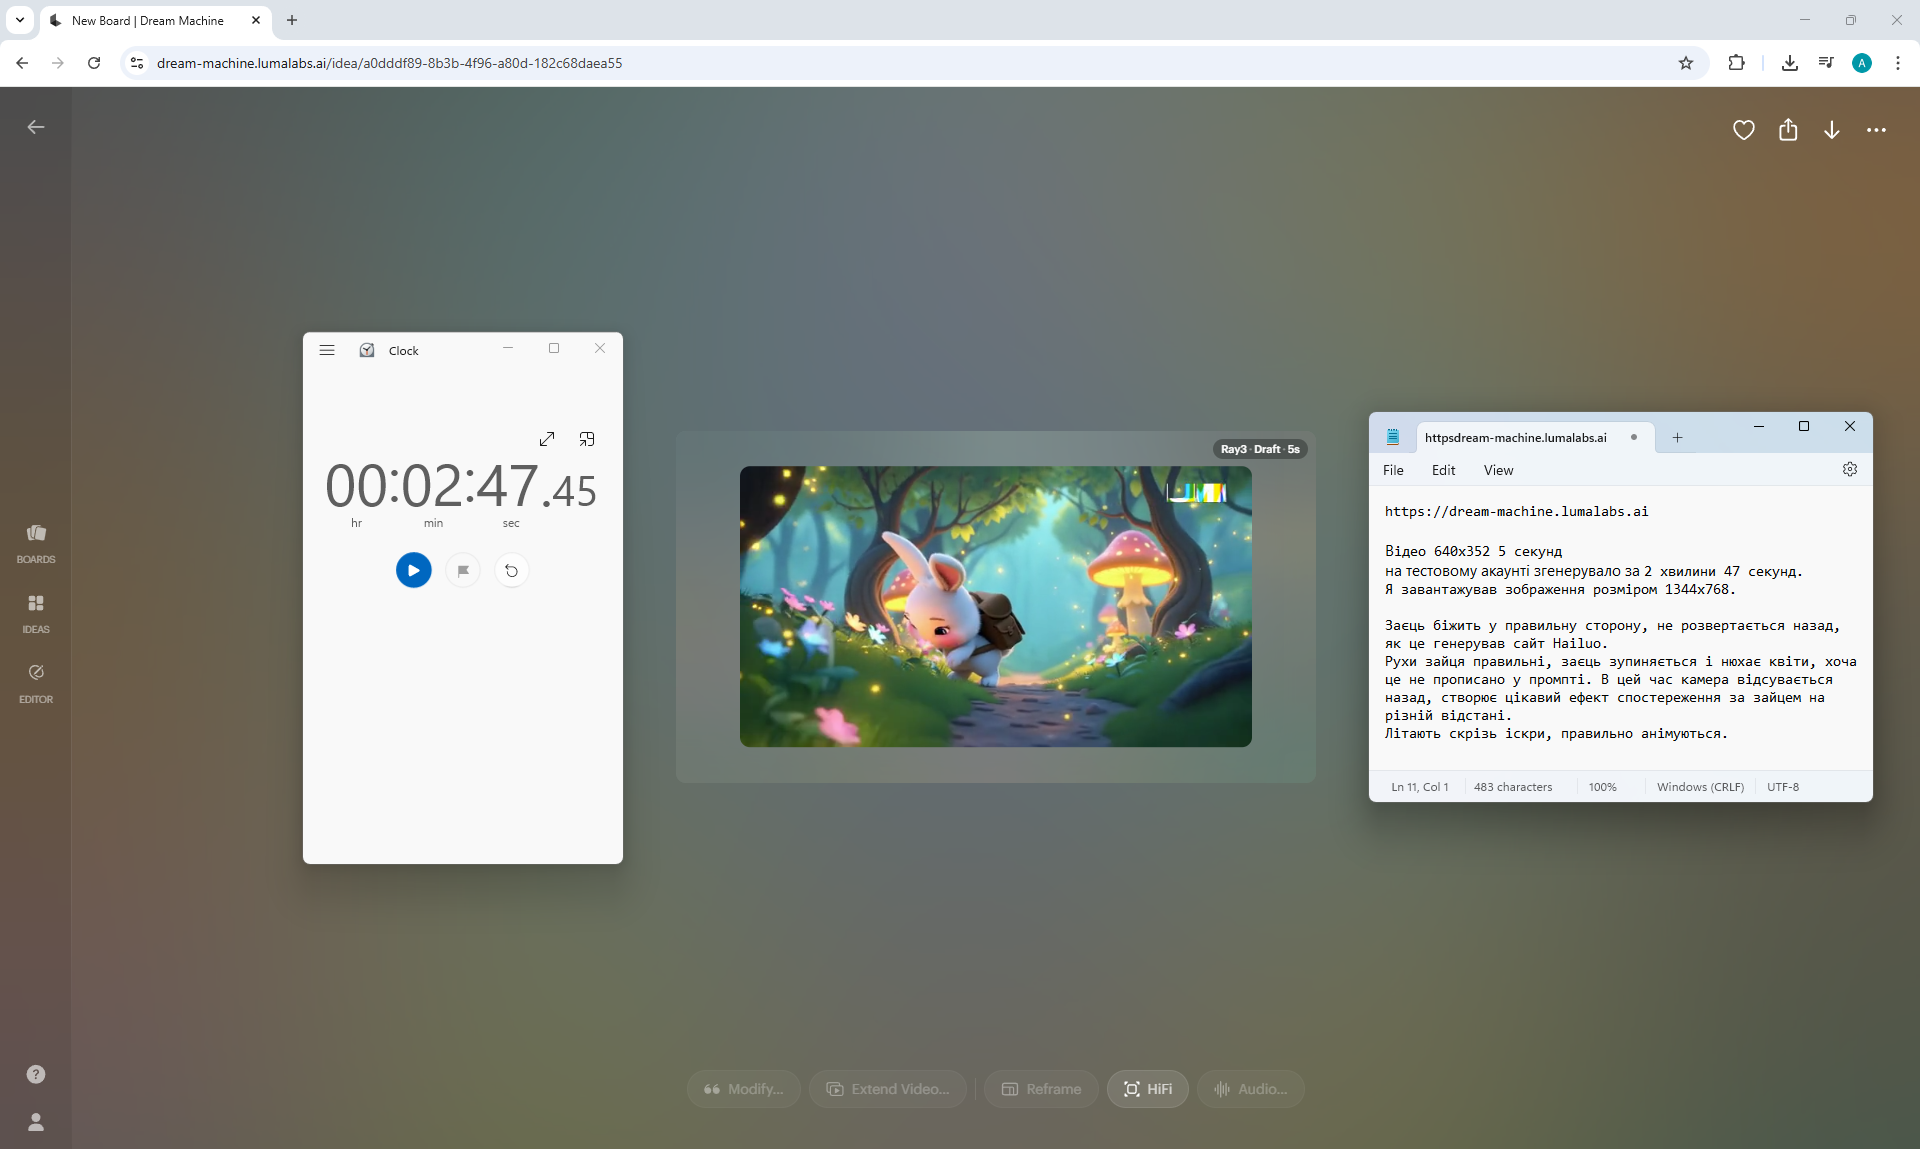Open the user profile icon in sidebar
1920x1149 pixels.
tap(36, 1122)
